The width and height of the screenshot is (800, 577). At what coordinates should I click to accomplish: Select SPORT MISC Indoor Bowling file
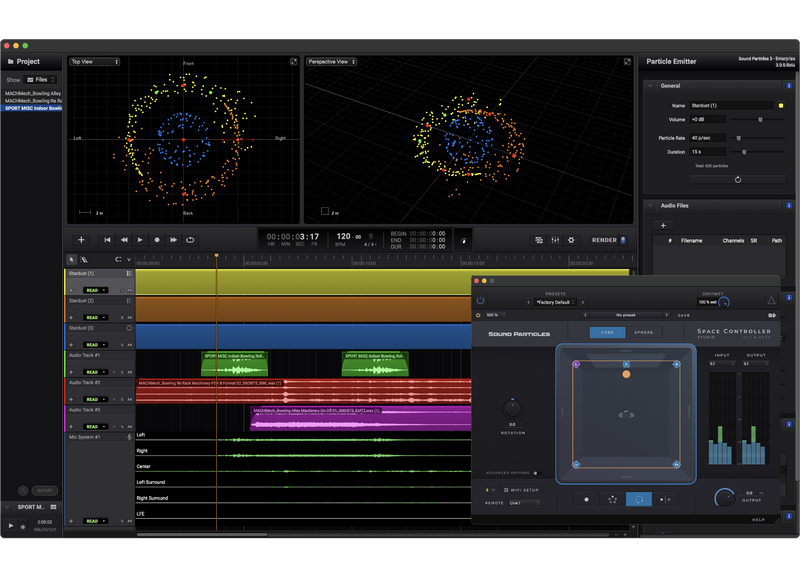pos(33,108)
